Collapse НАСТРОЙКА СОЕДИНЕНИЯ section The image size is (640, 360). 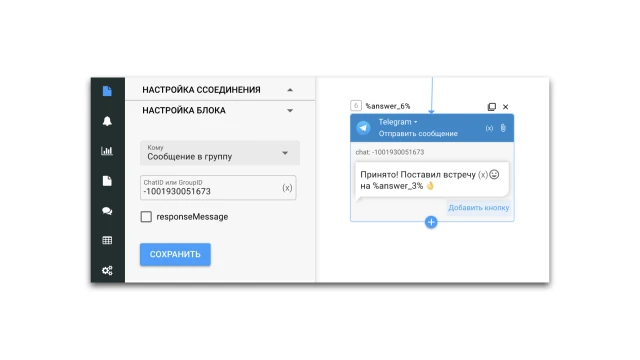pos(290,90)
